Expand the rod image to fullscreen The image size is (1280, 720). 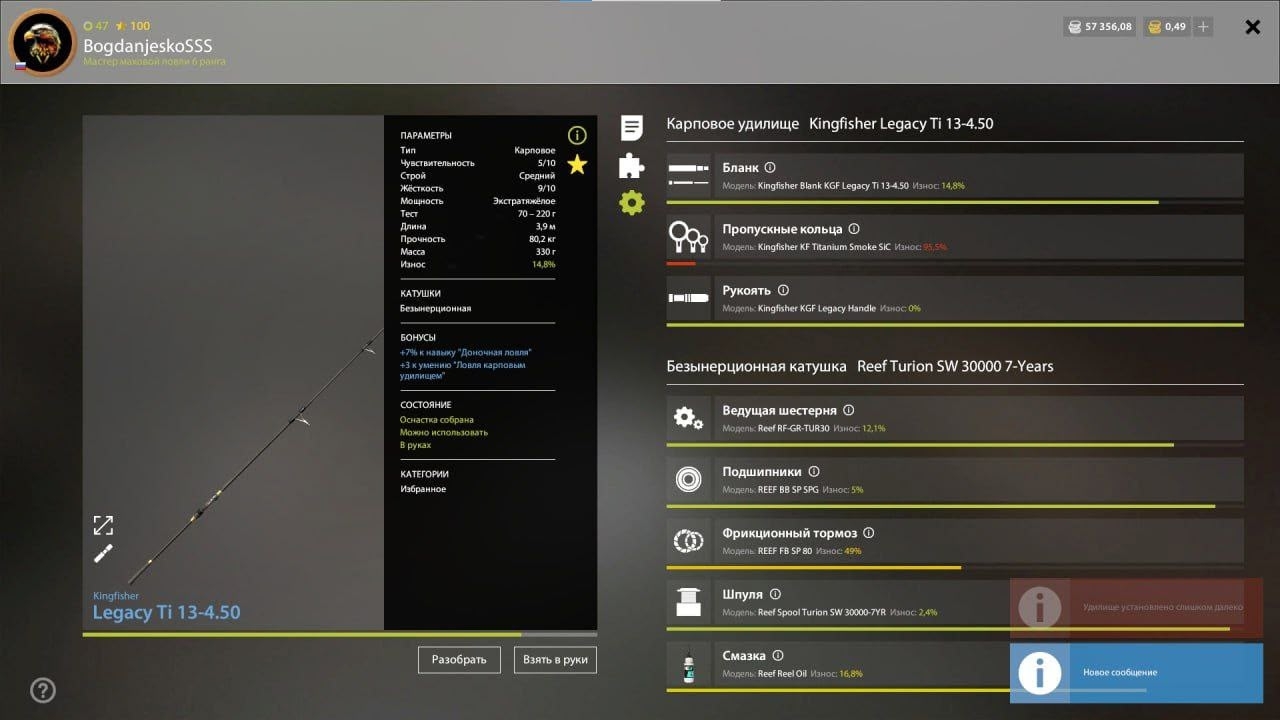pos(103,525)
